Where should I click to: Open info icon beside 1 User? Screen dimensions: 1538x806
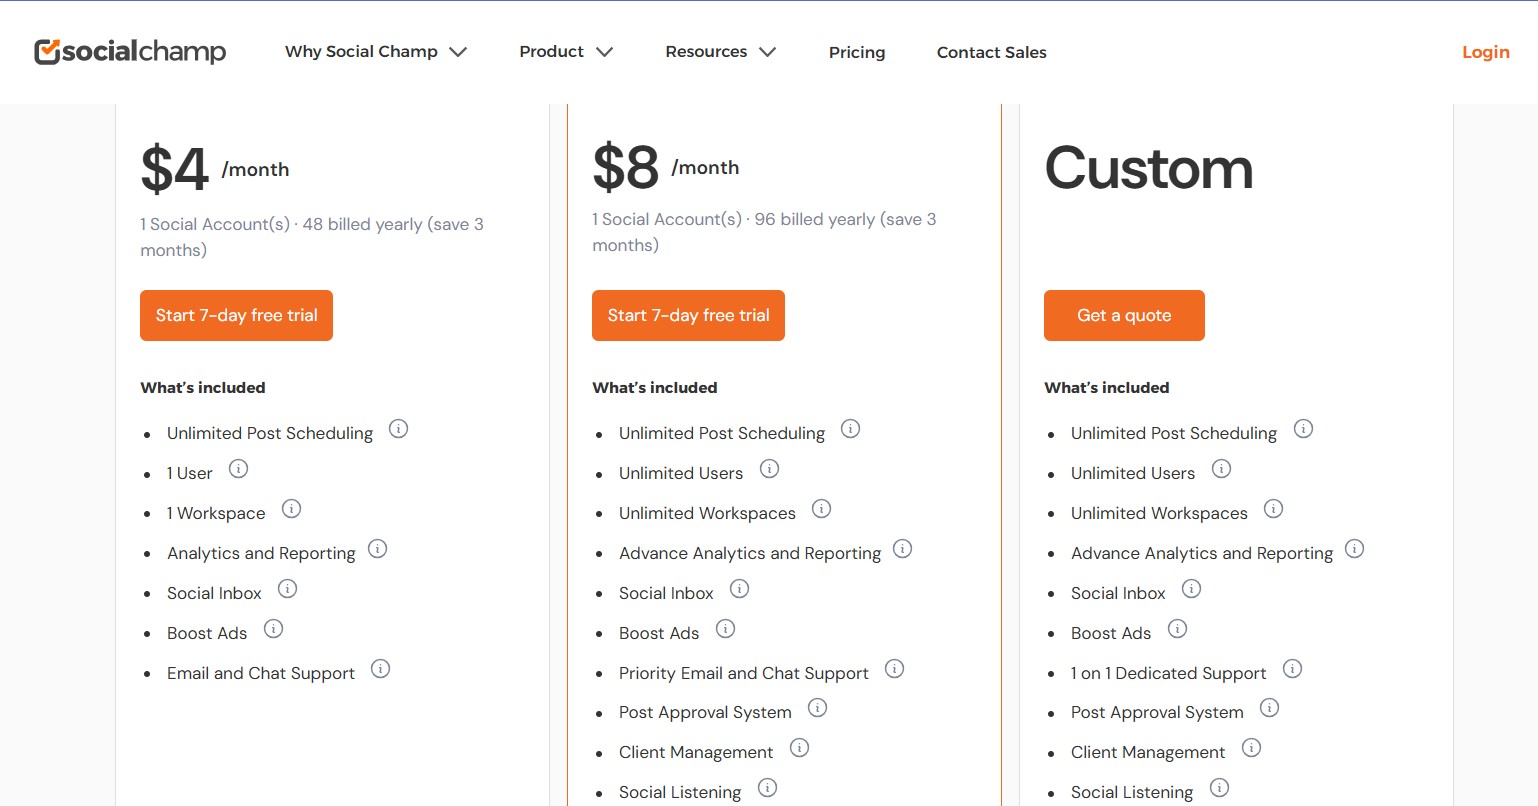tap(238, 469)
